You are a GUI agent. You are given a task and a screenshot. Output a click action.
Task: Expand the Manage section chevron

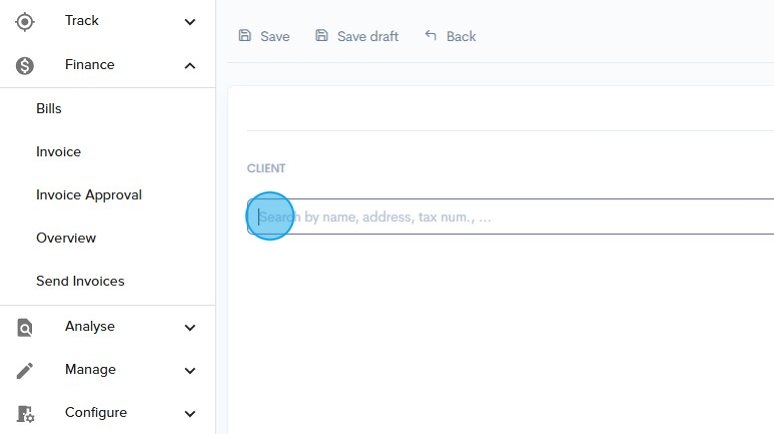(190, 370)
